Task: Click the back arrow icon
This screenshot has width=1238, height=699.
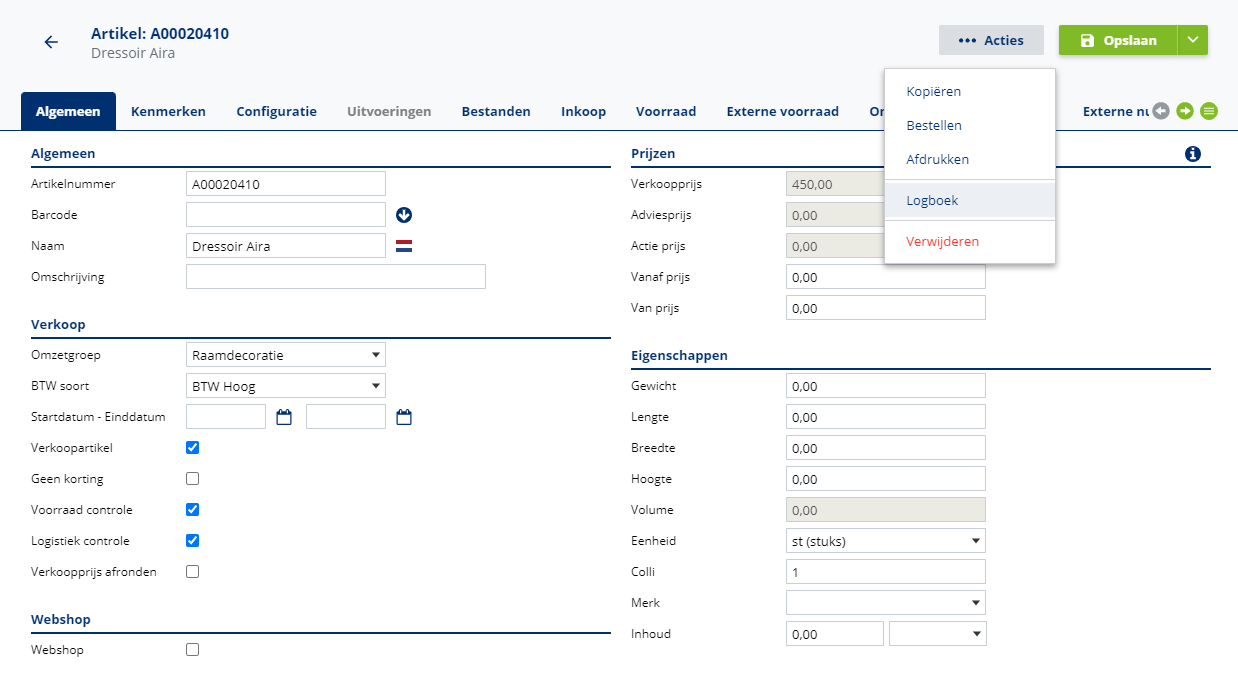Action: pyautogui.click(x=51, y=42)
